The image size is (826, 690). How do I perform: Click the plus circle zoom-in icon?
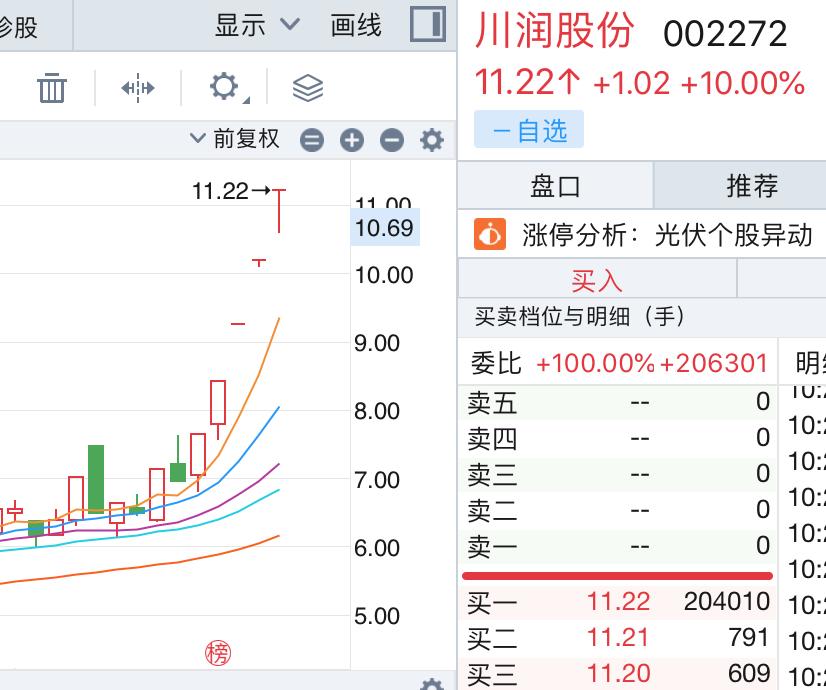pos(351,140)
